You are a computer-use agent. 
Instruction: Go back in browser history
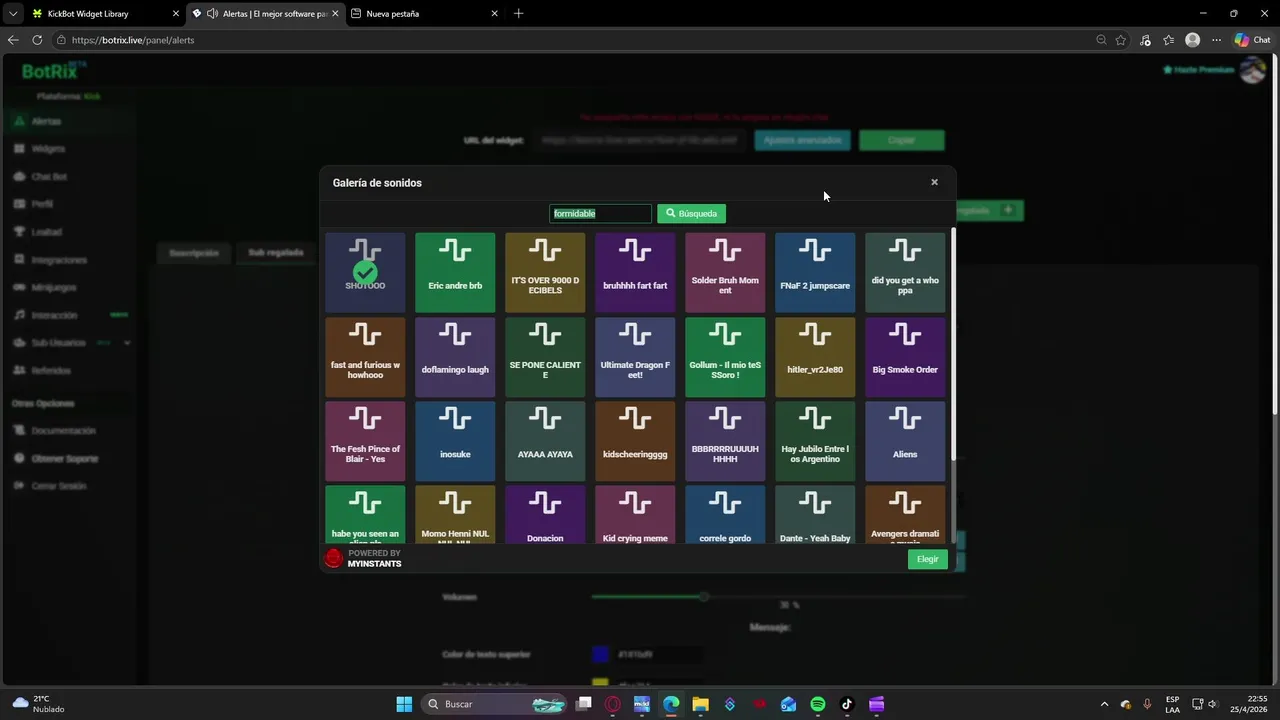(13, 40)
